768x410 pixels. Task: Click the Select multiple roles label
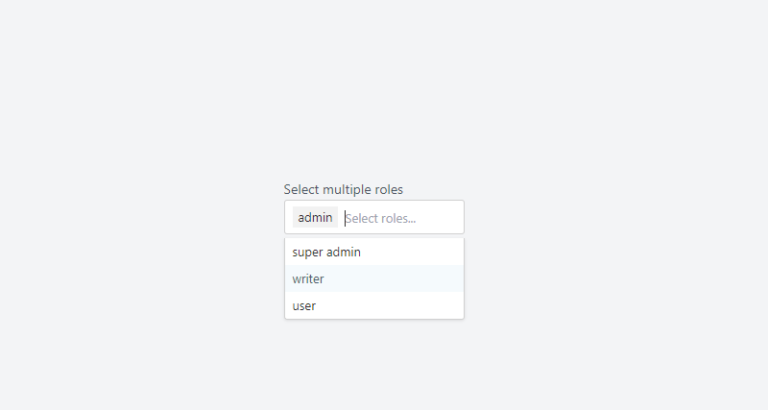(x=343, y=190)
